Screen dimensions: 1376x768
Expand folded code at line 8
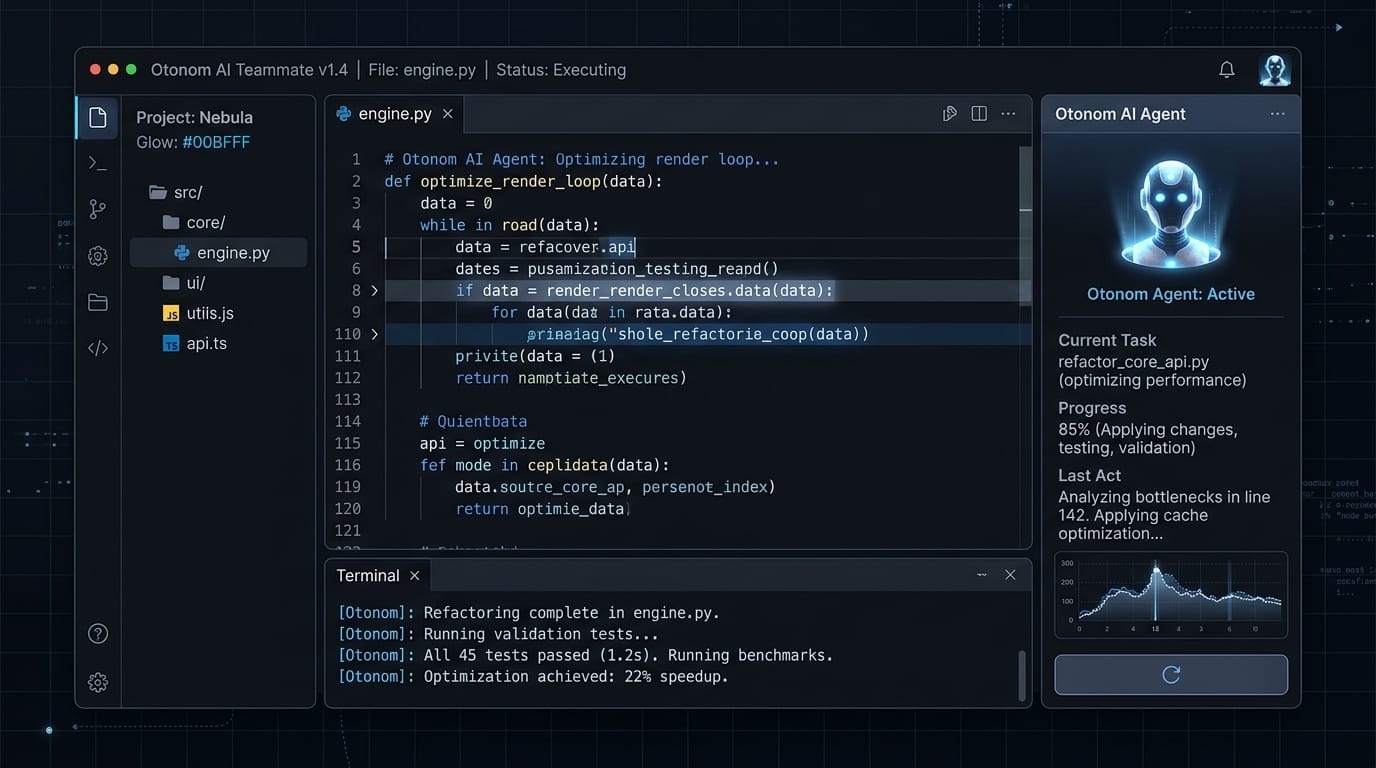tap(375, 291)
